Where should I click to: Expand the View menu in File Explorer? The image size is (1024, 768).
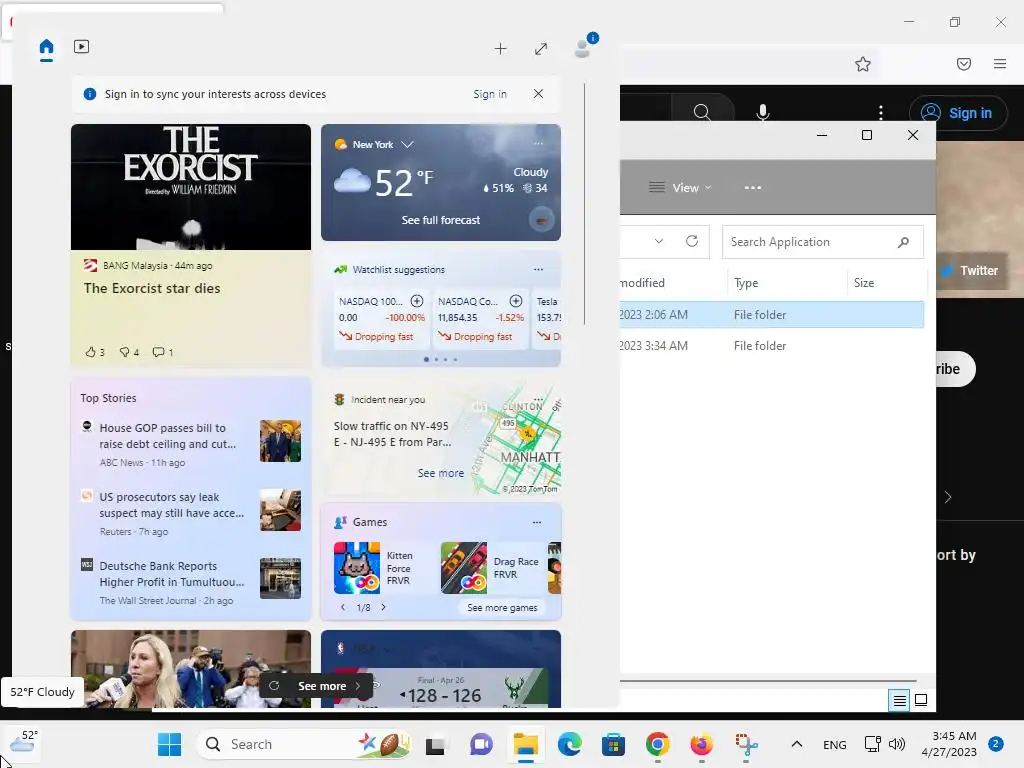[680, 187]
